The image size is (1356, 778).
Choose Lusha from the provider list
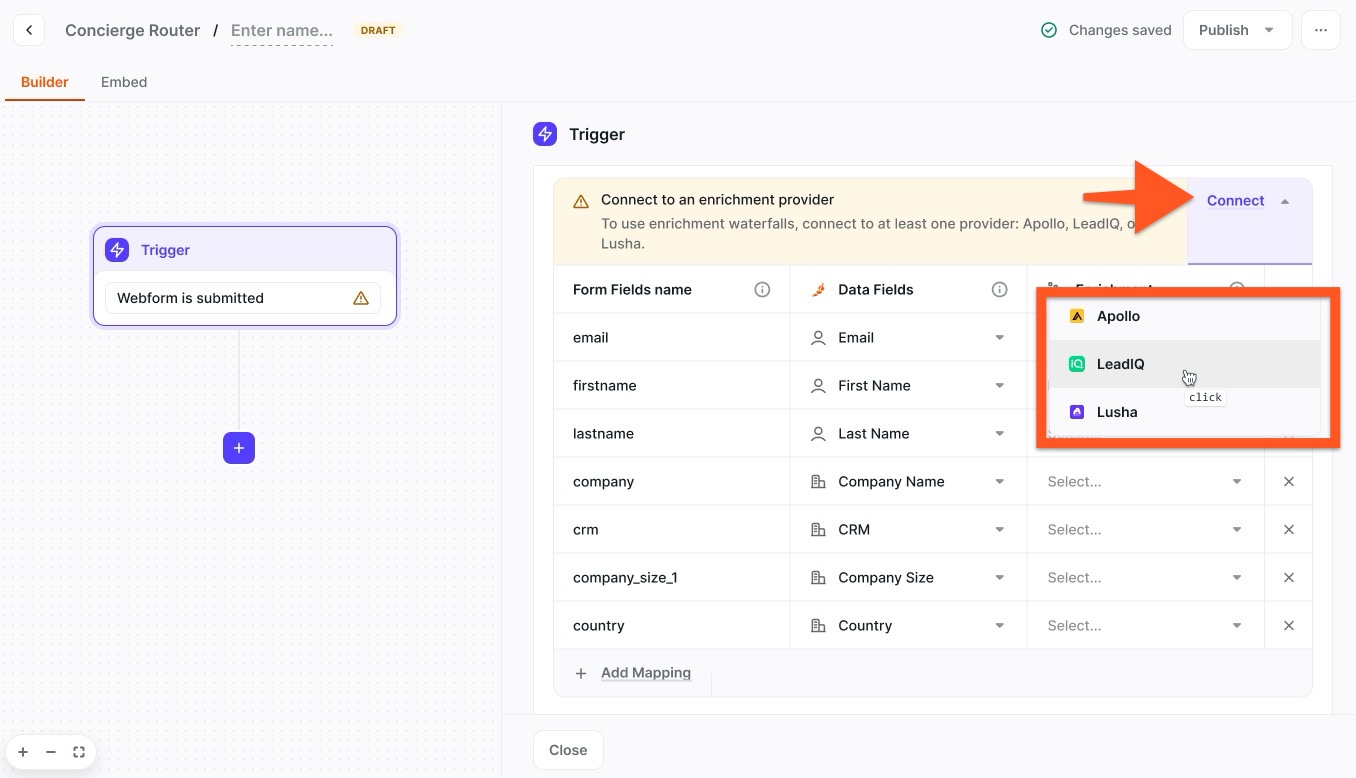(1184, 412)
